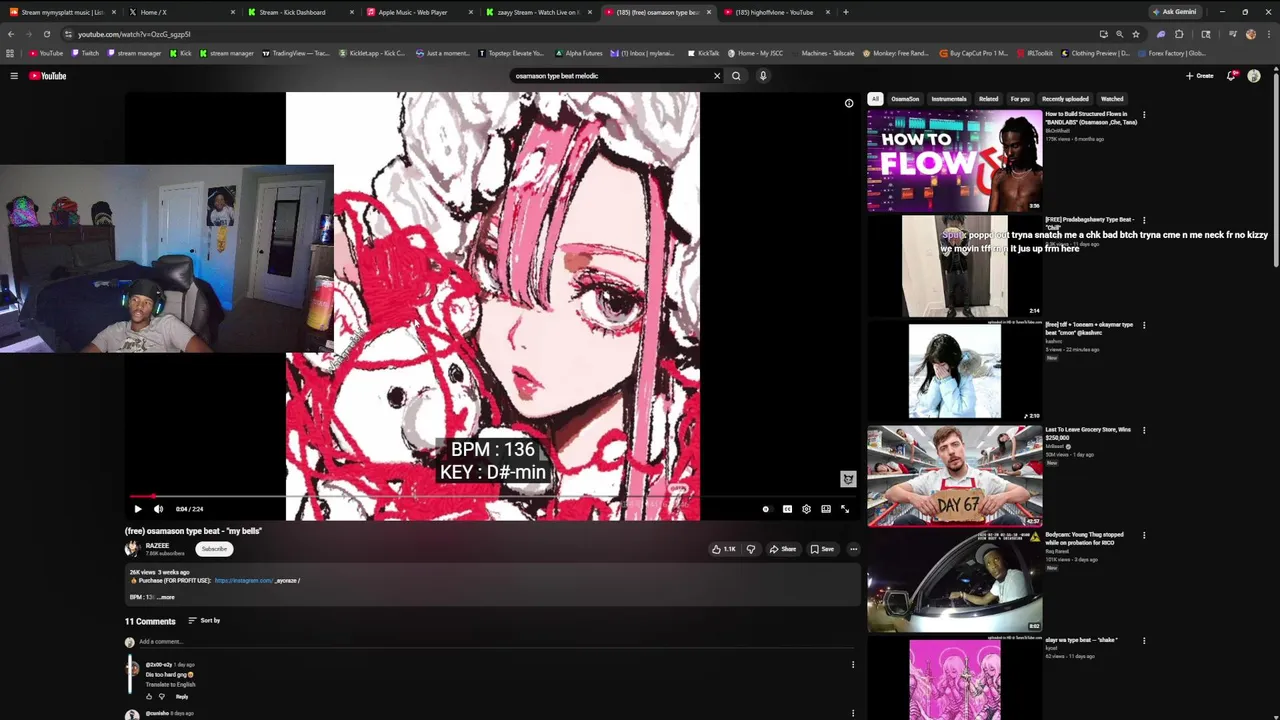Save the video to a playlist
This screenshot has height=720, width=1280.
click(x=822, y=549)
